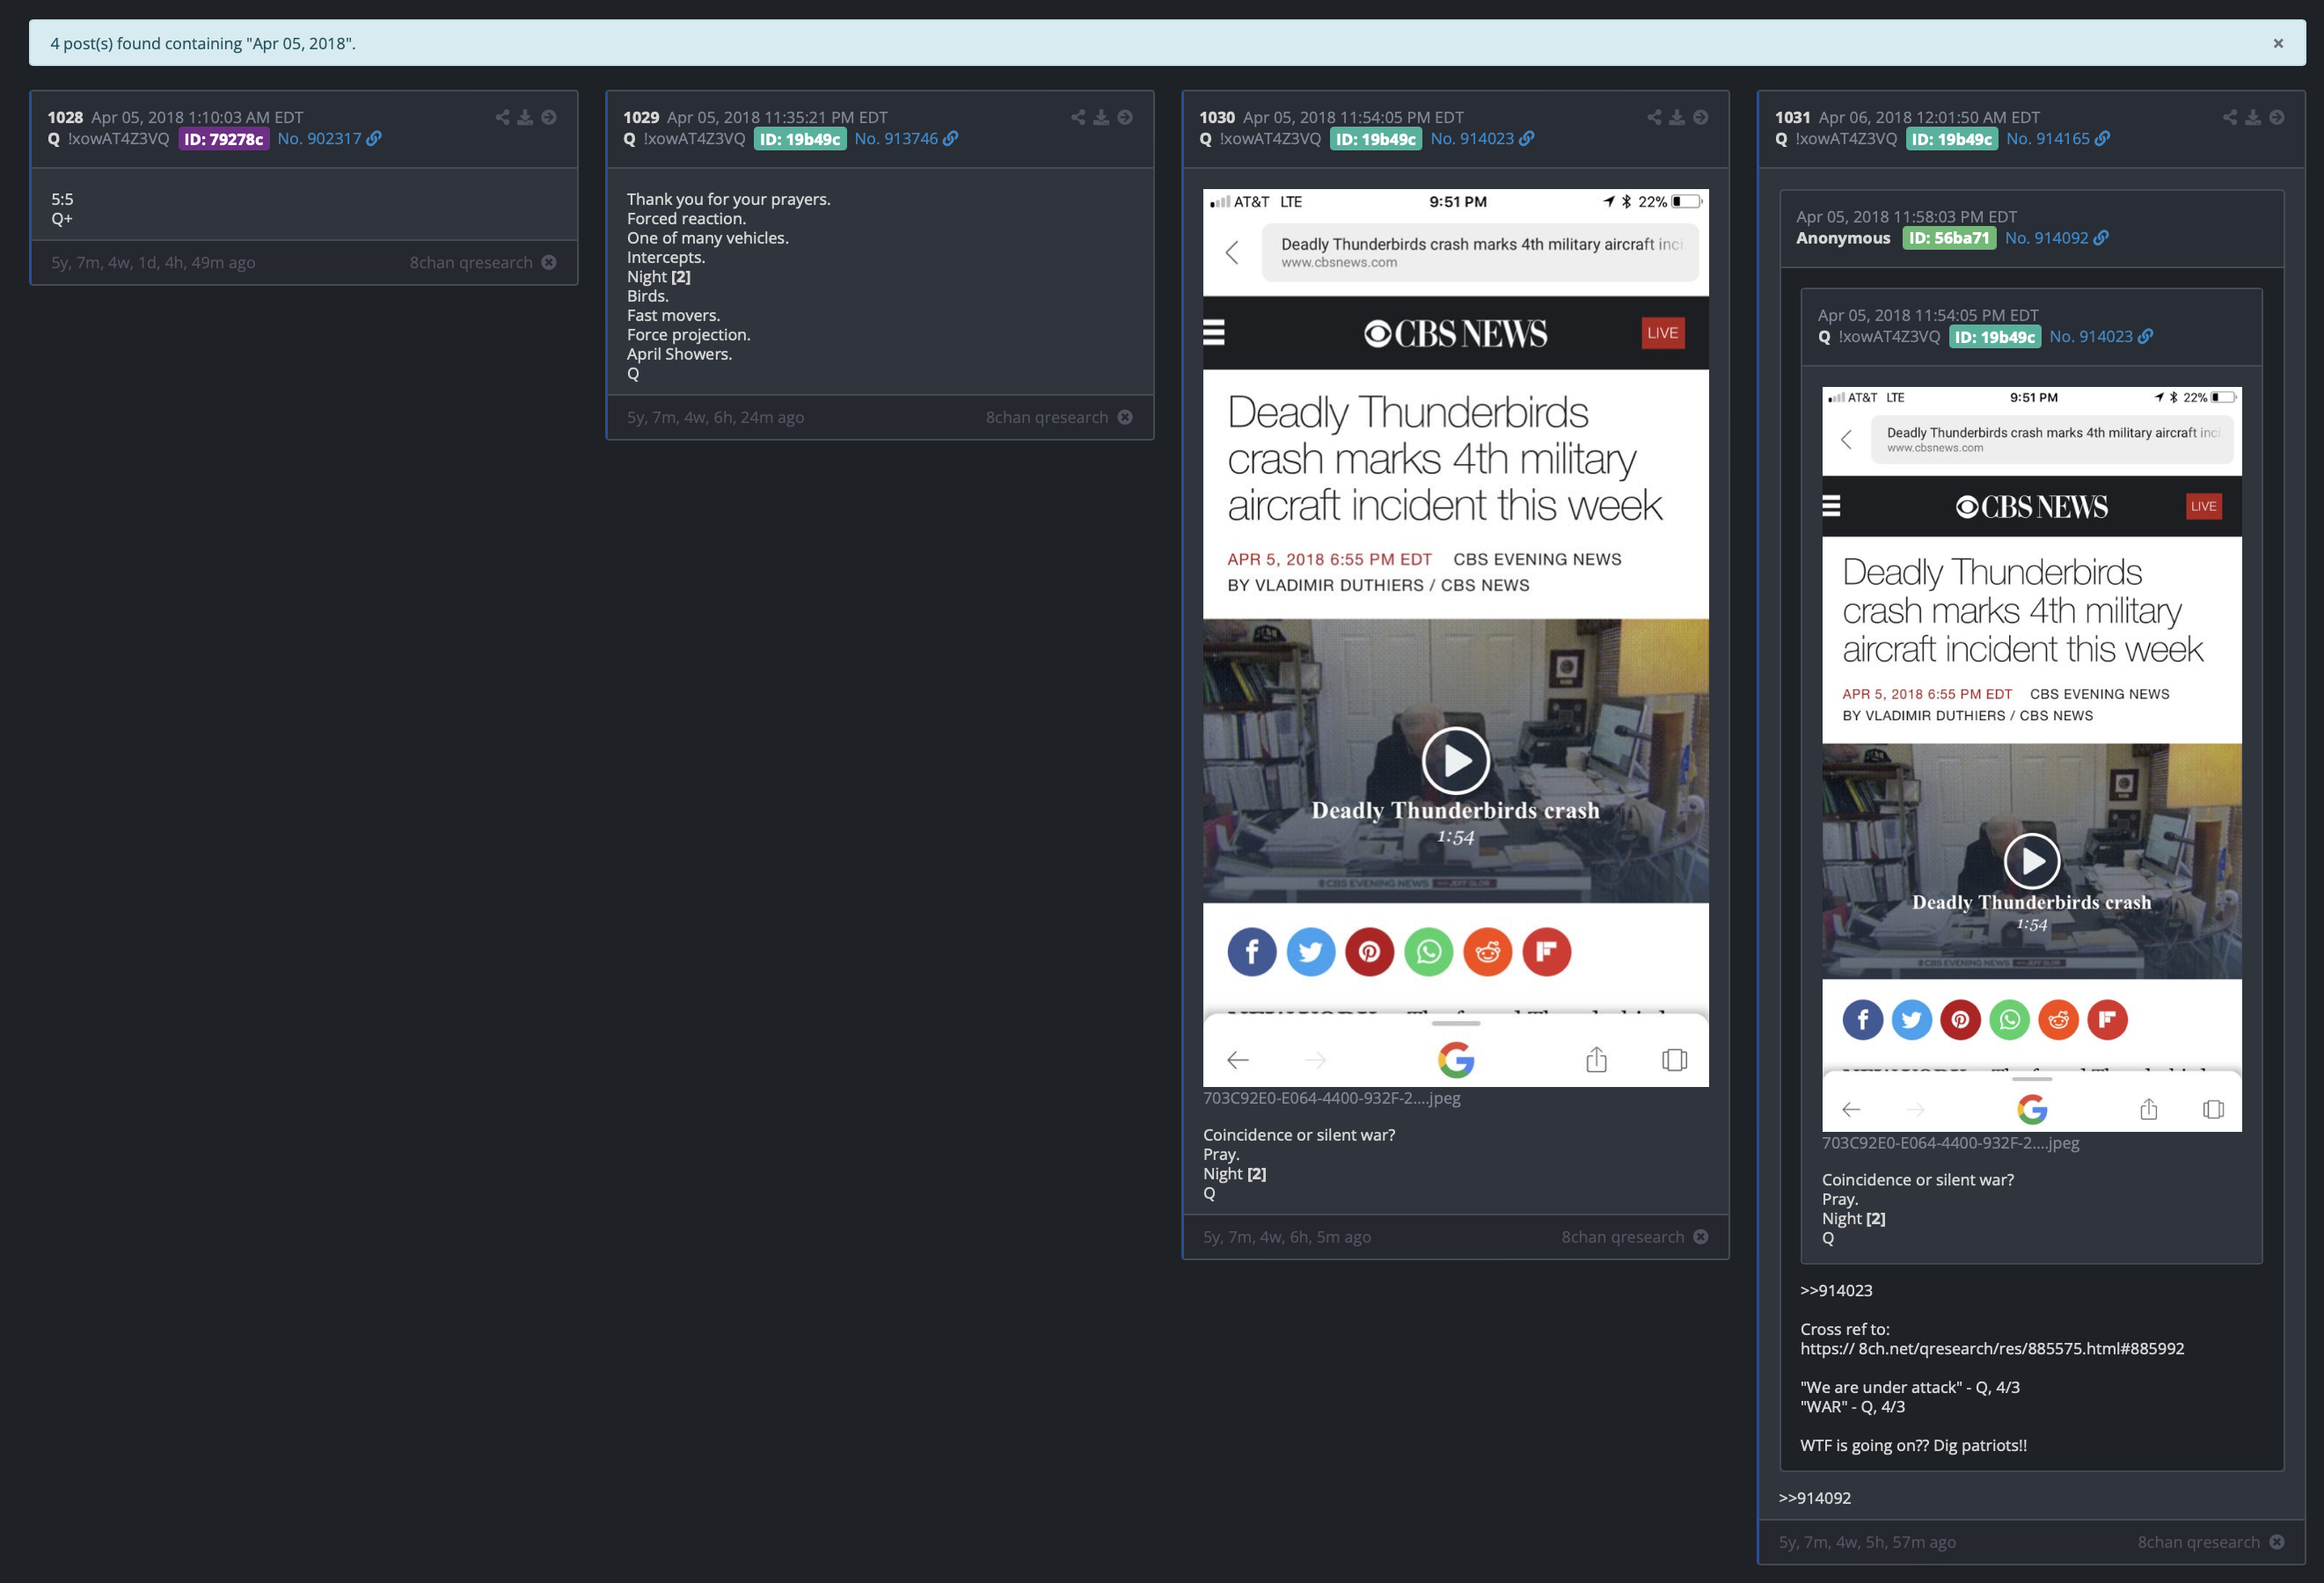Open No. 914023 link in nested quote

click(x=2100, y=336)
